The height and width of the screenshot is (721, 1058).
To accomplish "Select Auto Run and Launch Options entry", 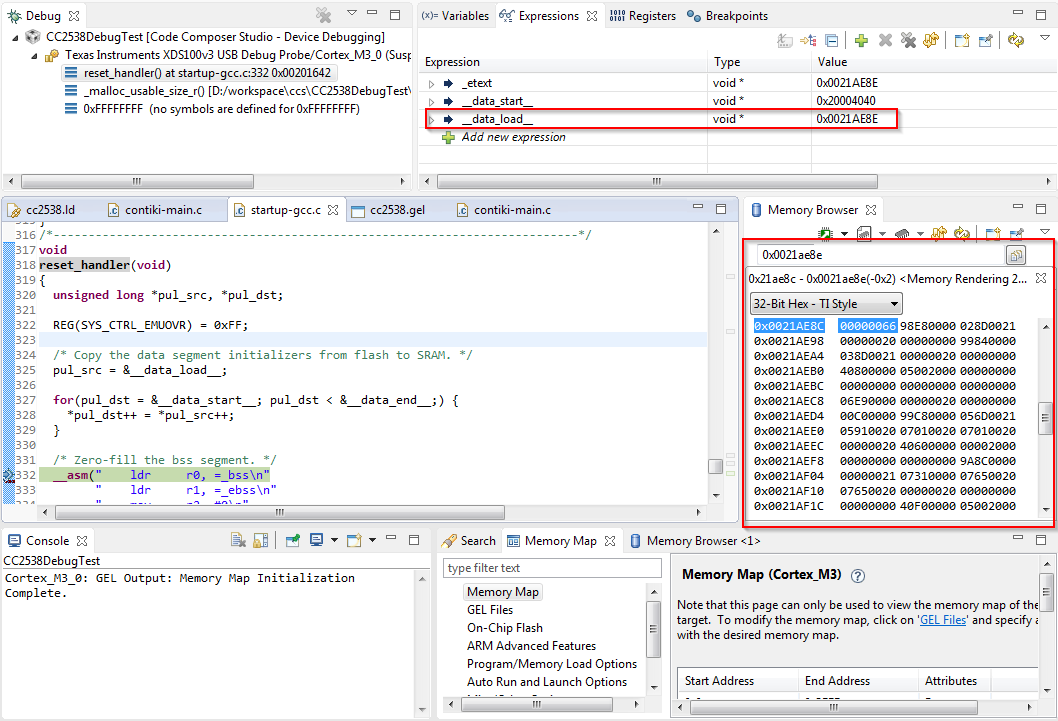I will click(x=547, y=683).
